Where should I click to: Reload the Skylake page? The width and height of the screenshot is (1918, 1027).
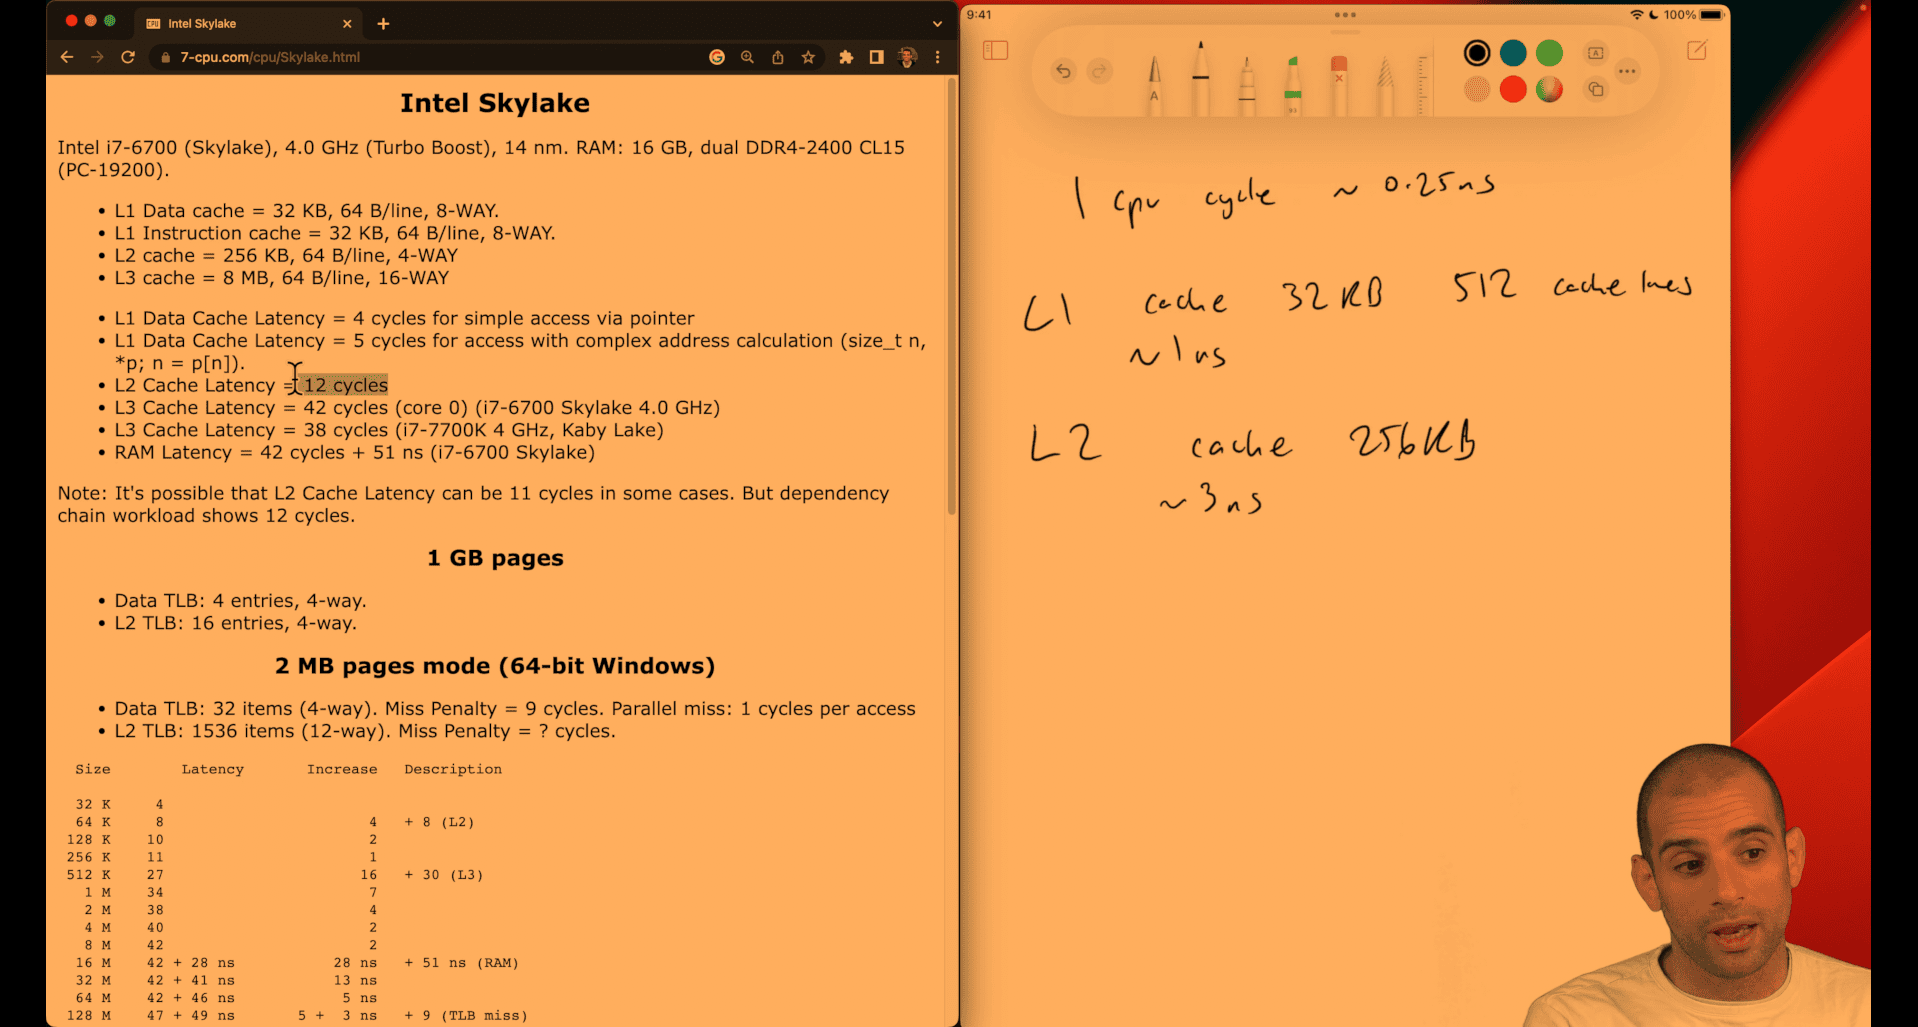point(128,58)
